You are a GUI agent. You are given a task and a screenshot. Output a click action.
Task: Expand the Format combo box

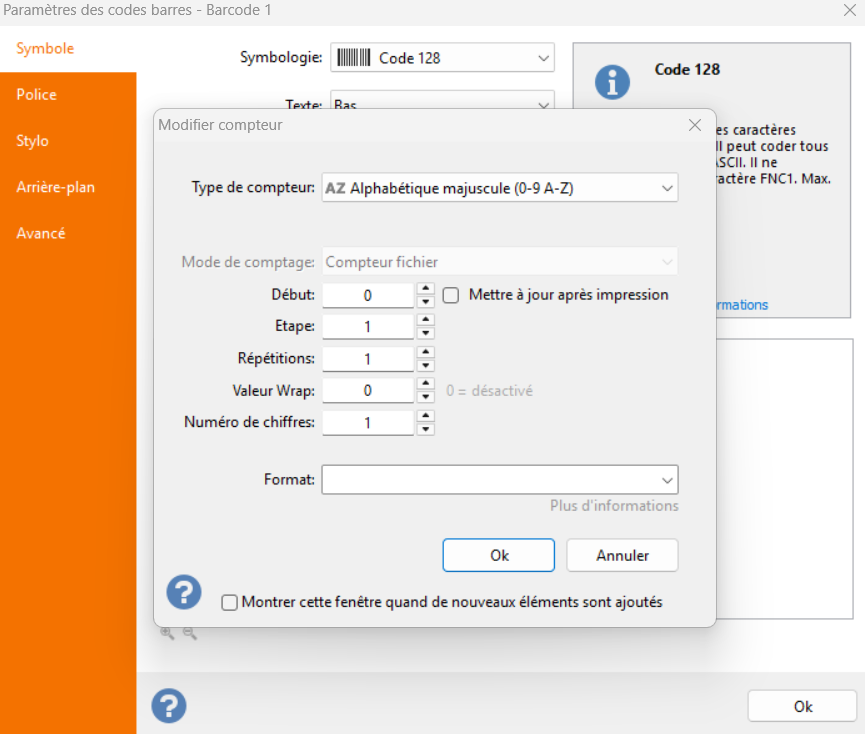pyautogui.click(x=667, y=480)
